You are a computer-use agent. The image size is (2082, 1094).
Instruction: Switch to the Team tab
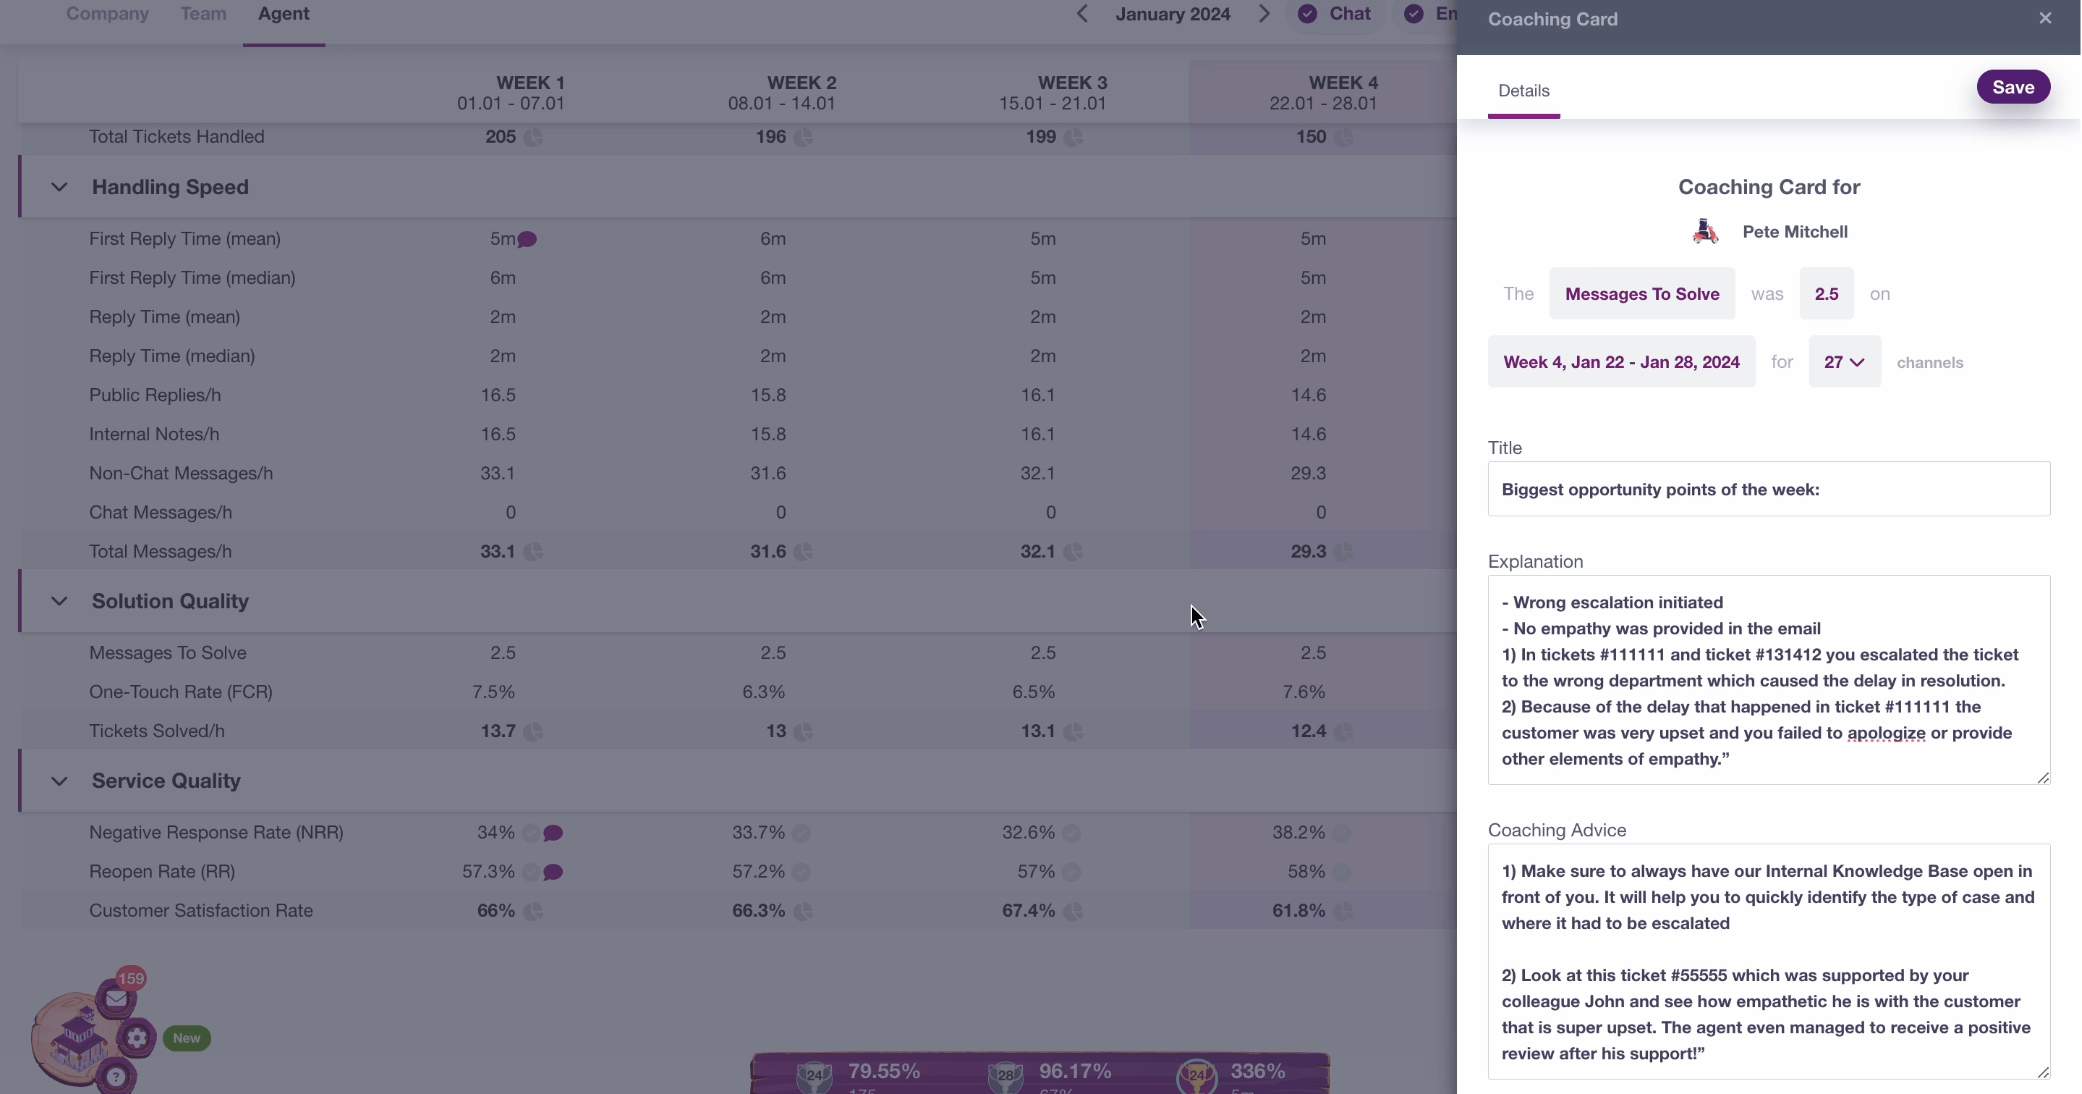pyautogui.click(x=203, y=14)
